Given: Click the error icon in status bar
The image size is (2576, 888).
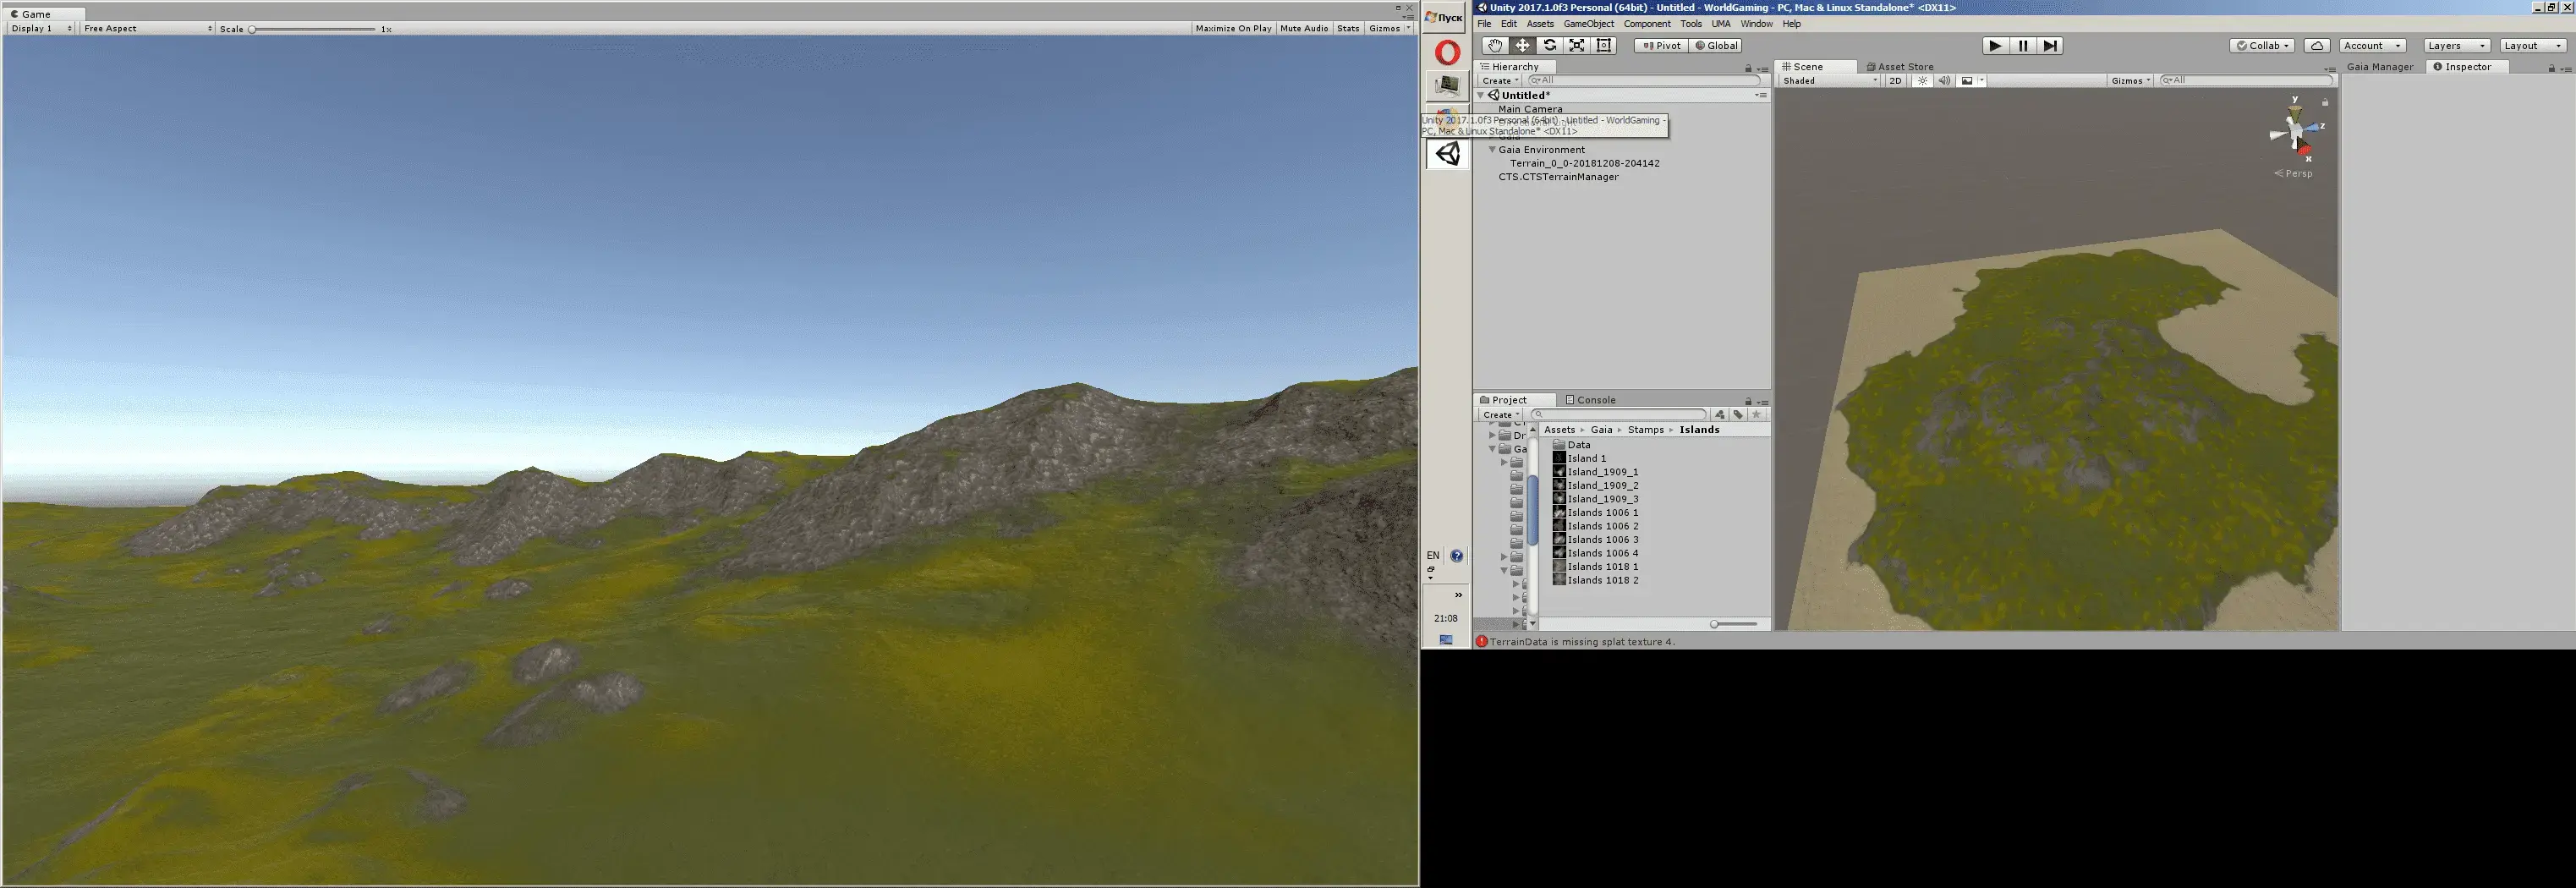Looking at the screenshot, I should [x=1482, y=642].
